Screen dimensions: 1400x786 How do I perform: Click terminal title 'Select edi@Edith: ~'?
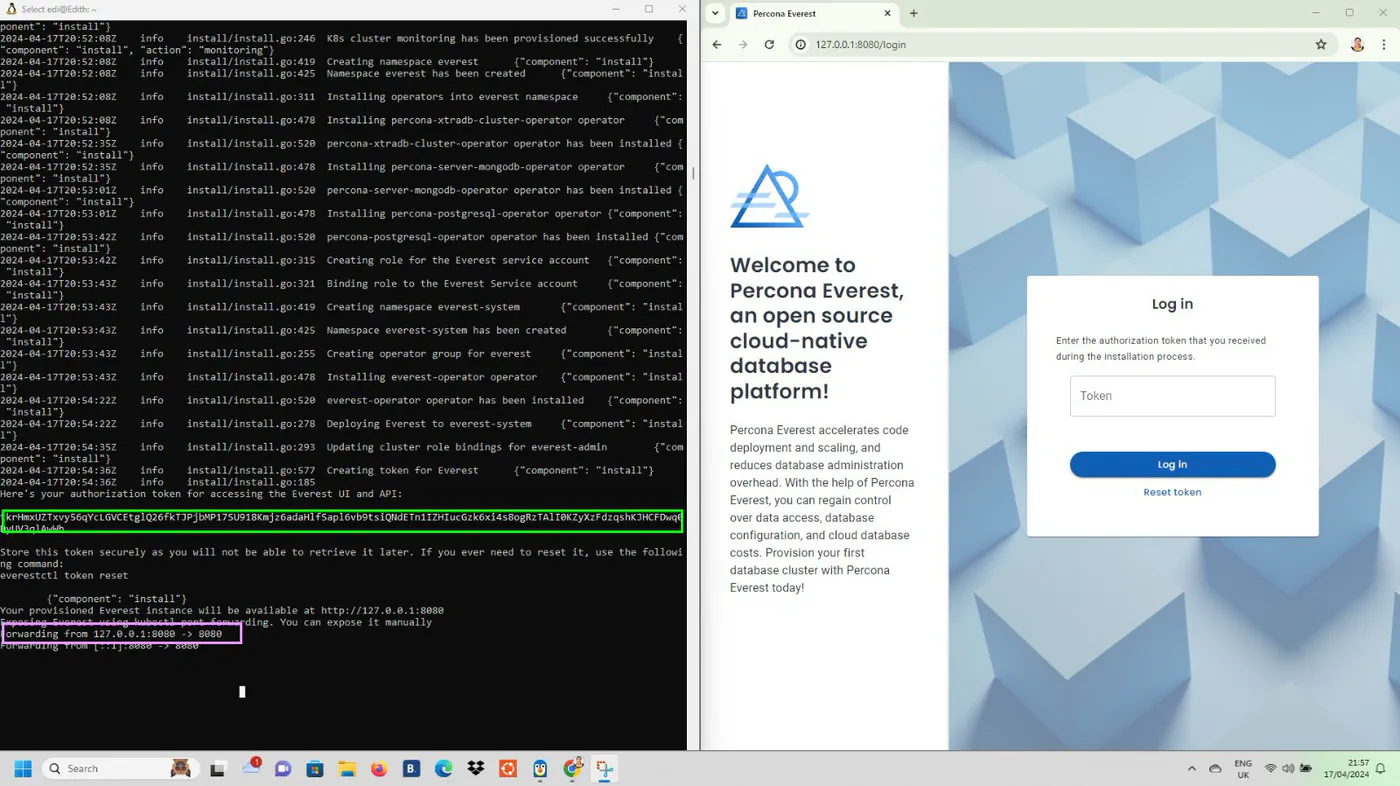pos(58,9)
